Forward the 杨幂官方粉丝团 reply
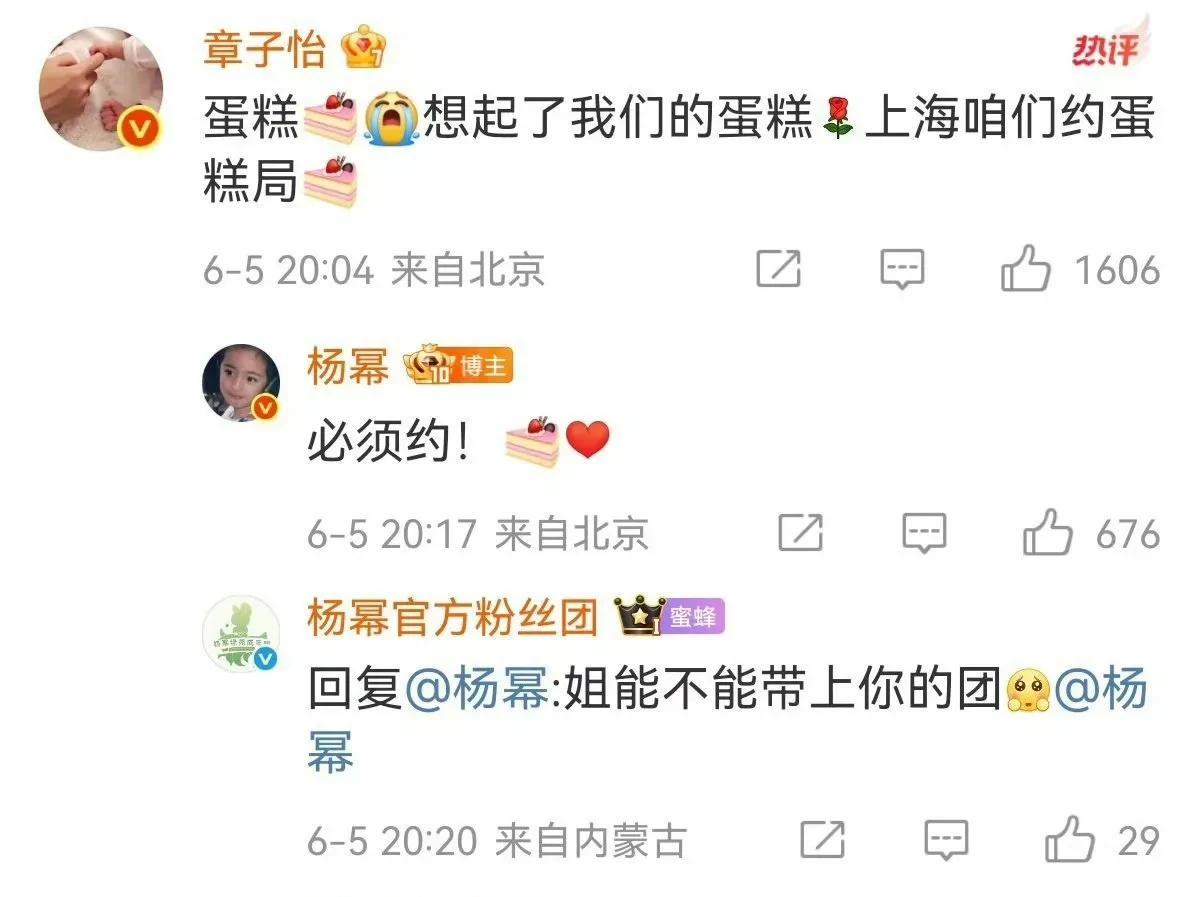1200x897 pixels. (x=822, y=840)
